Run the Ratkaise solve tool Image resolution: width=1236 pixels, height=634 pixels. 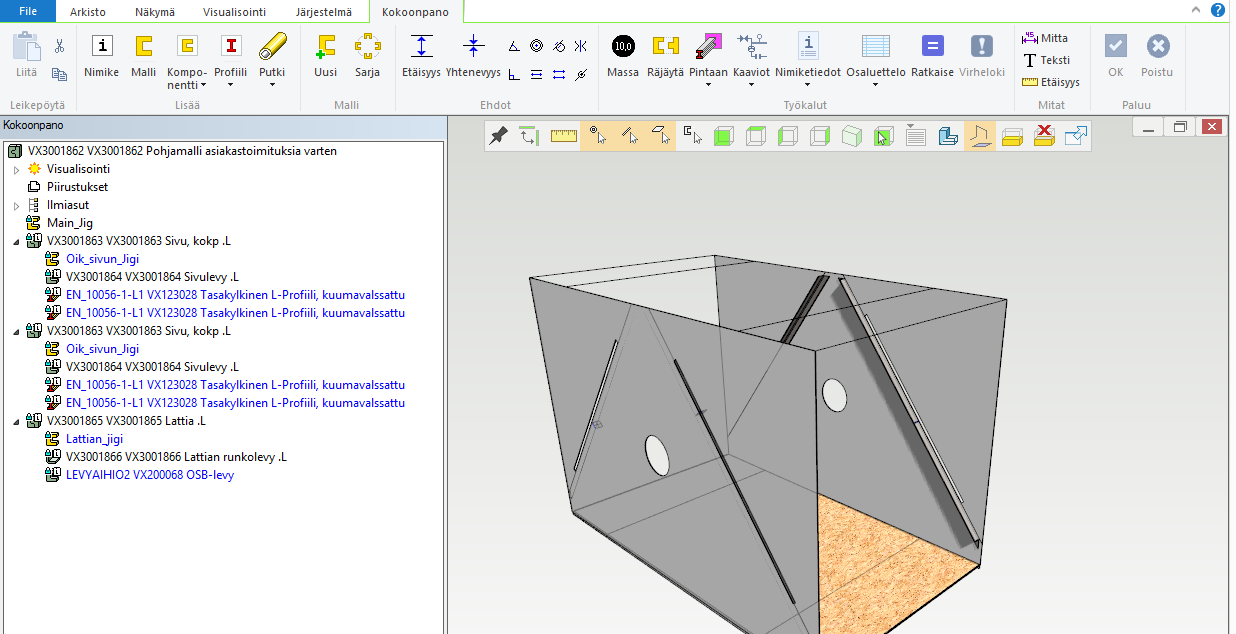point(932,46)
